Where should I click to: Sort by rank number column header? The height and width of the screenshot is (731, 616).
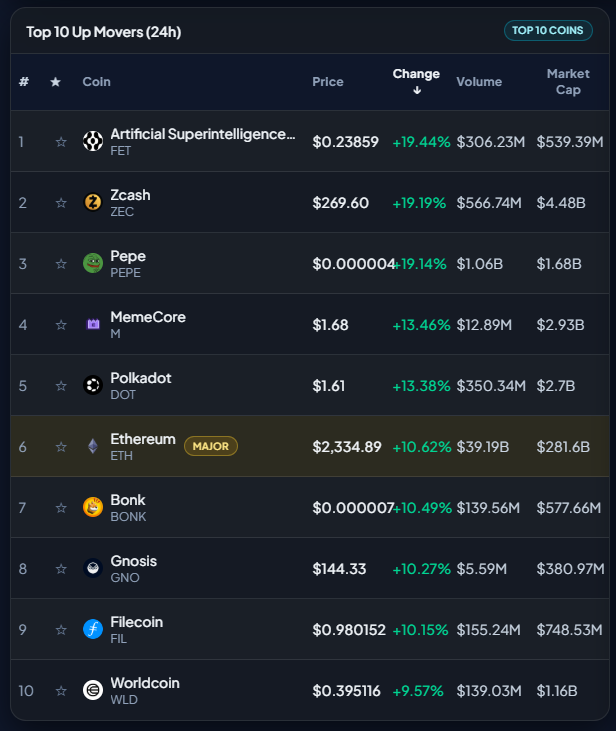tap(24, 82)
